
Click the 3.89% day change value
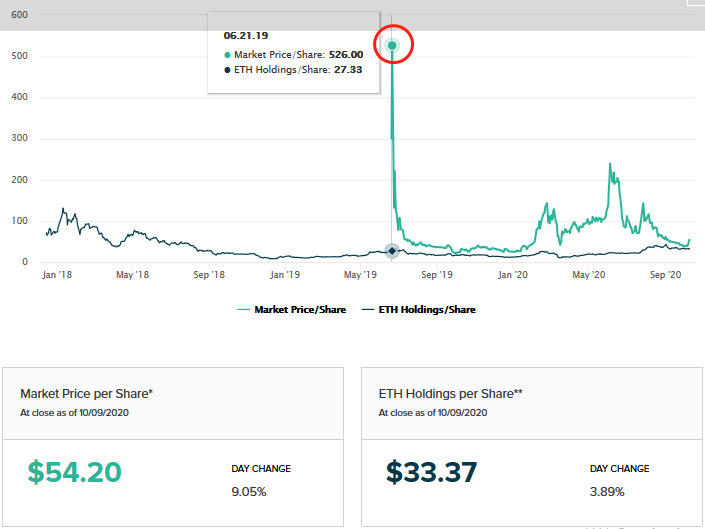(607, 491)
